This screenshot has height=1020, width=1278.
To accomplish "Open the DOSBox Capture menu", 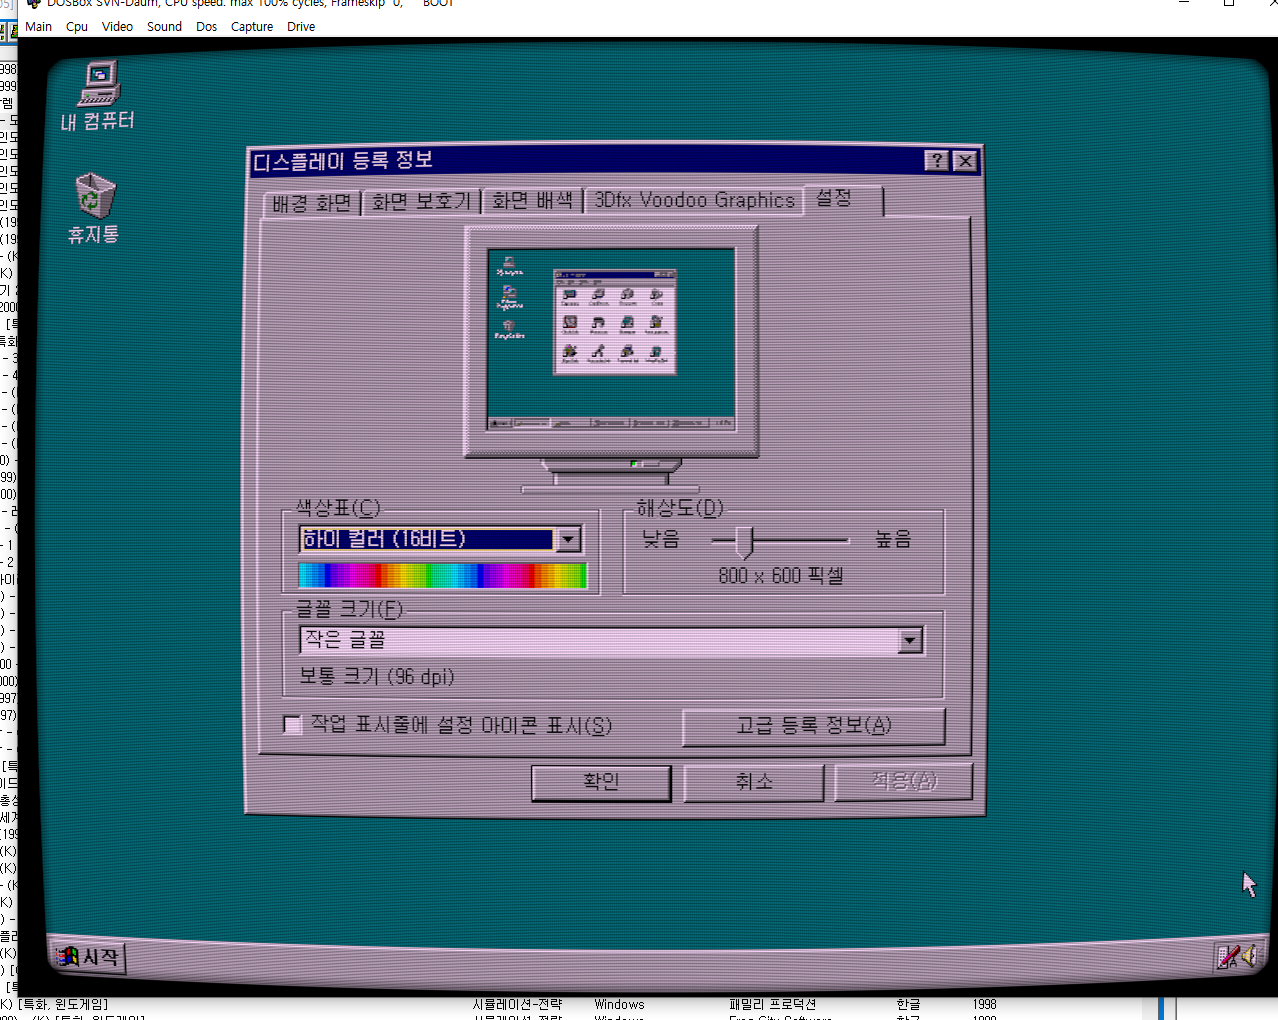I will pos(252,27).
